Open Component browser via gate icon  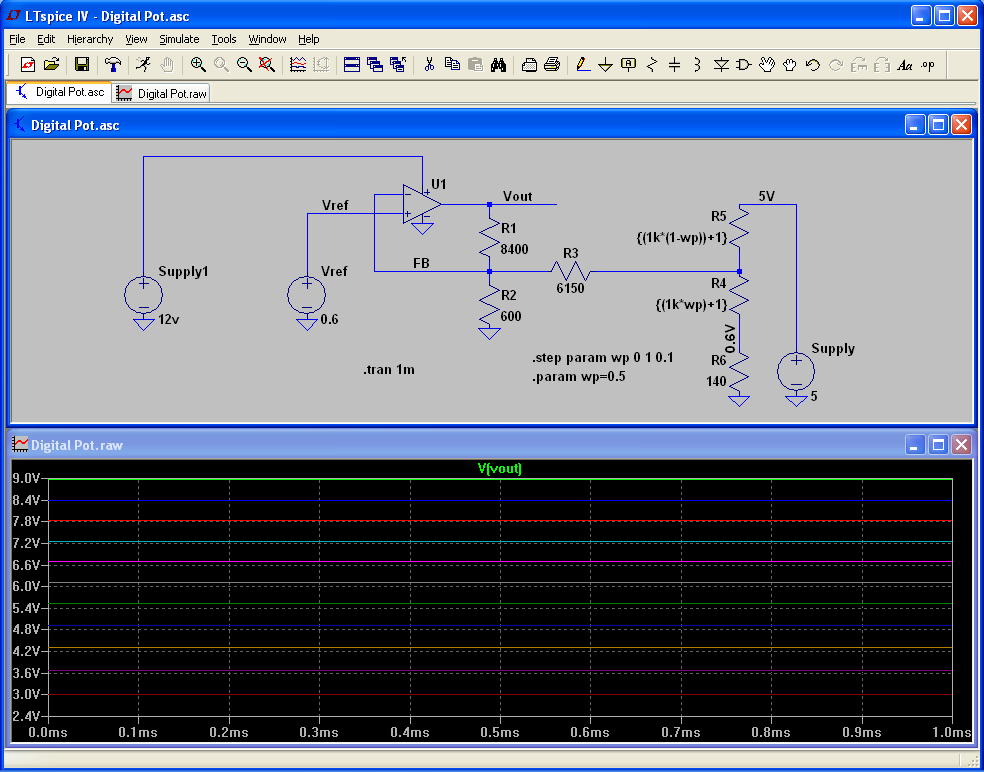click(744, 64)
